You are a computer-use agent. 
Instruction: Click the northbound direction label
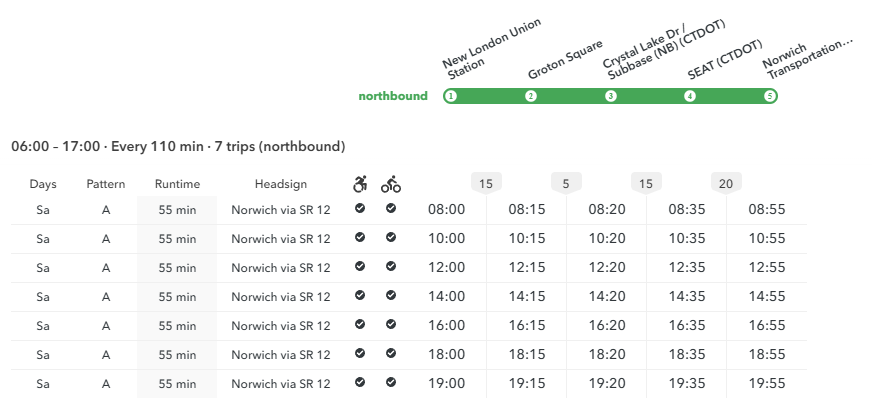[x=393, y=96]
